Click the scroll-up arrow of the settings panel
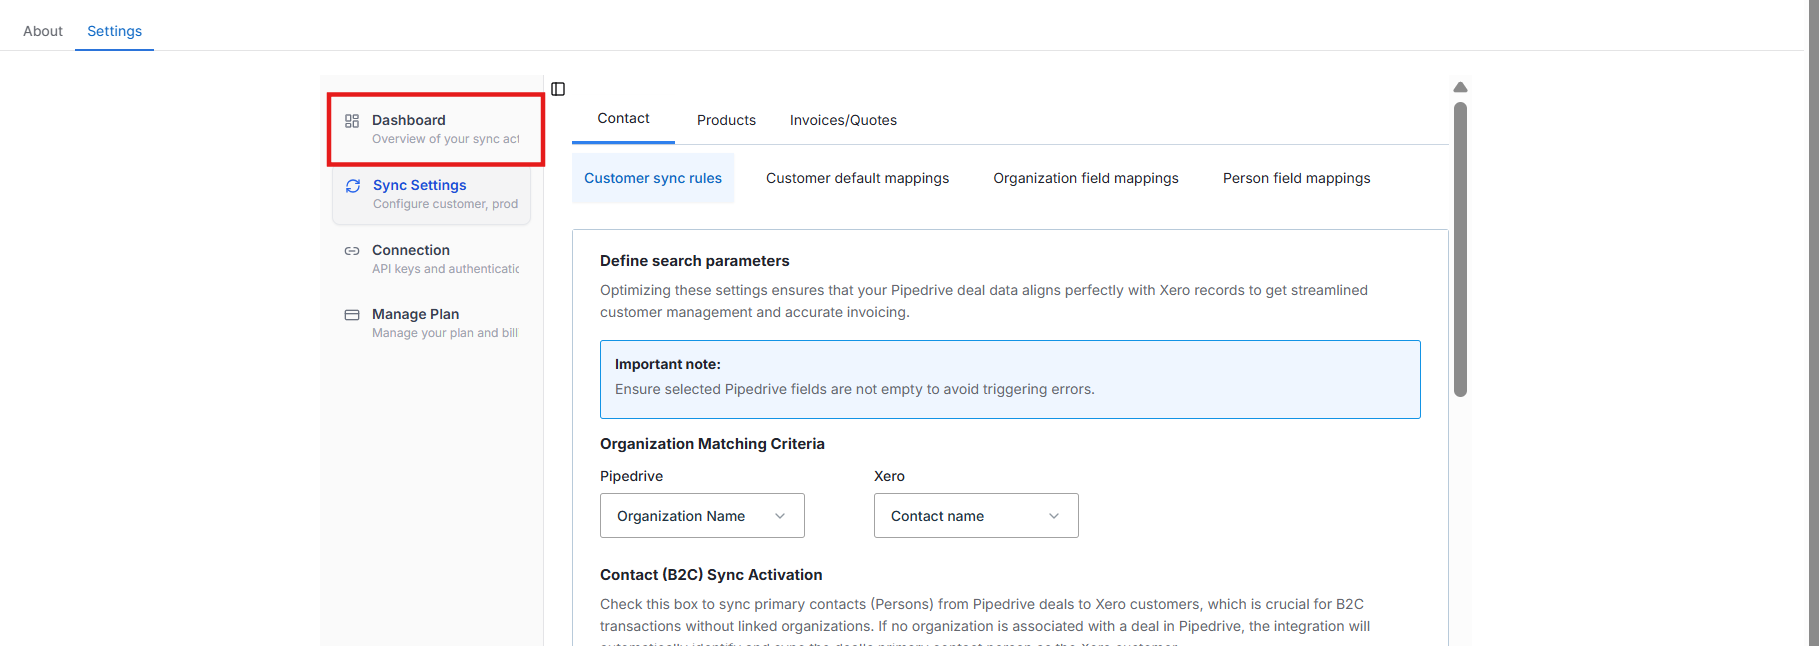The width and height of the screenshot is (1819, 646). pyautogui.click(x=1460, y=87)
